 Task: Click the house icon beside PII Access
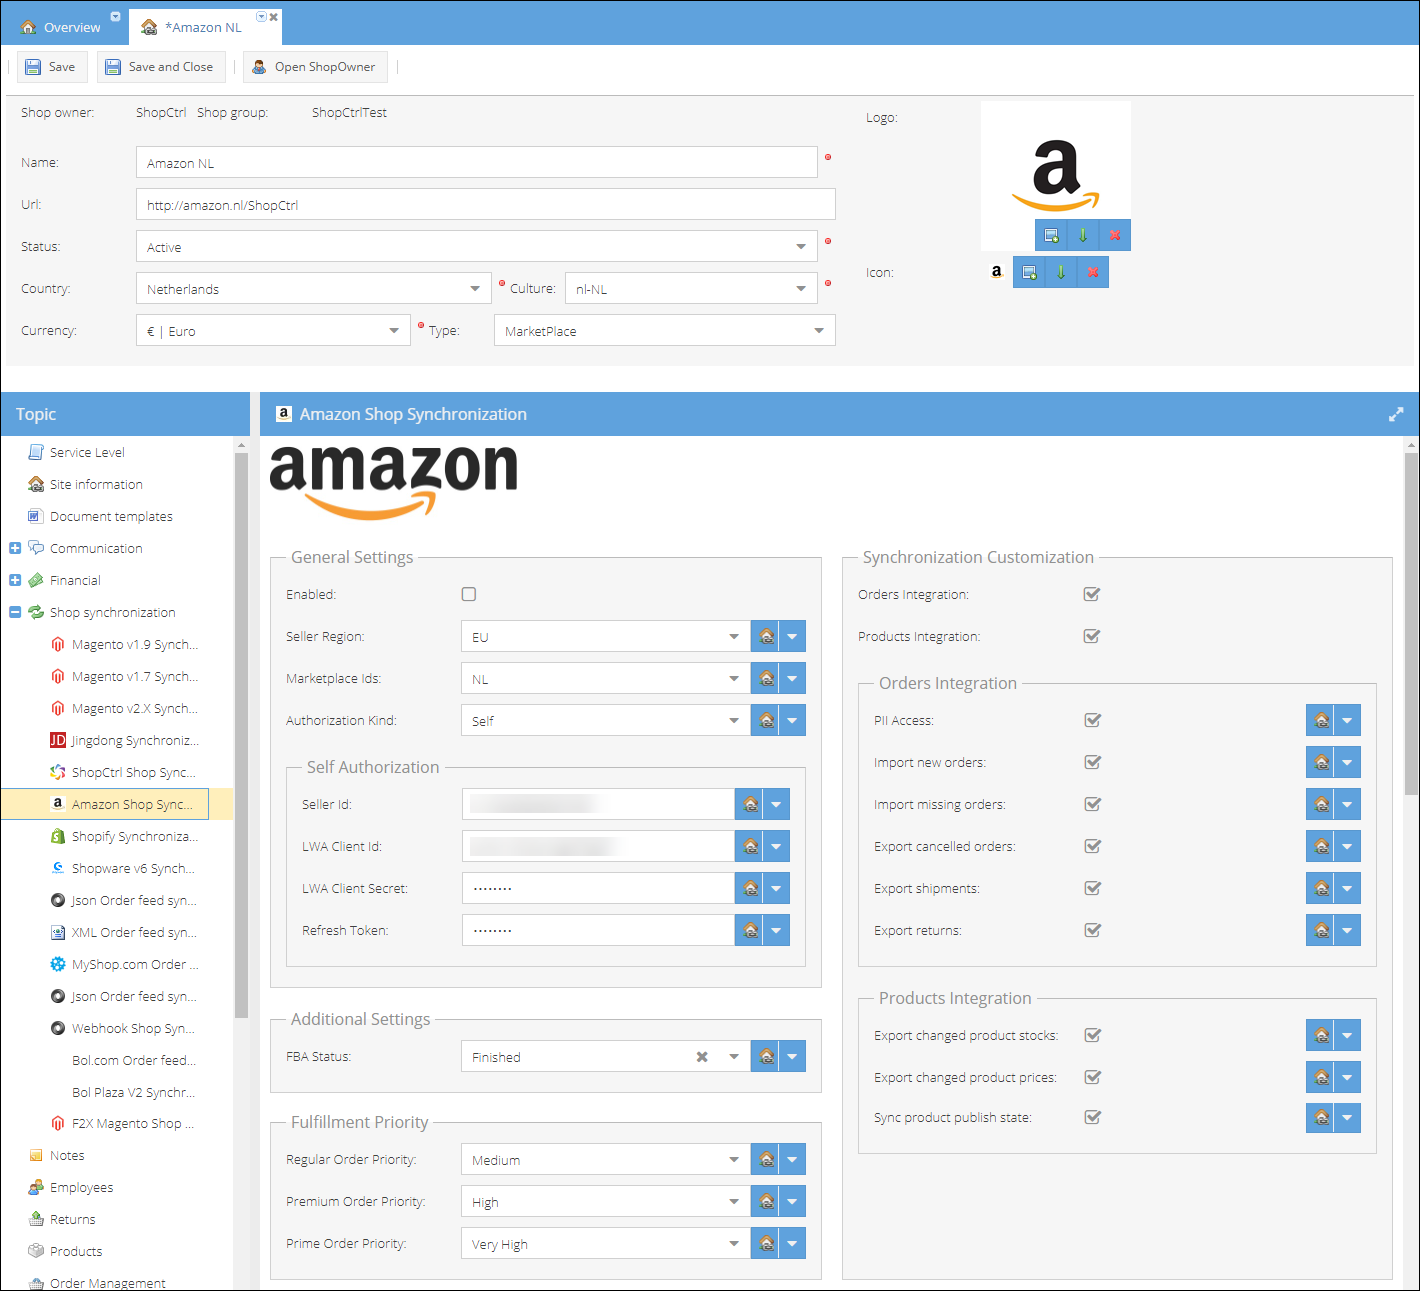(1321, 720)
